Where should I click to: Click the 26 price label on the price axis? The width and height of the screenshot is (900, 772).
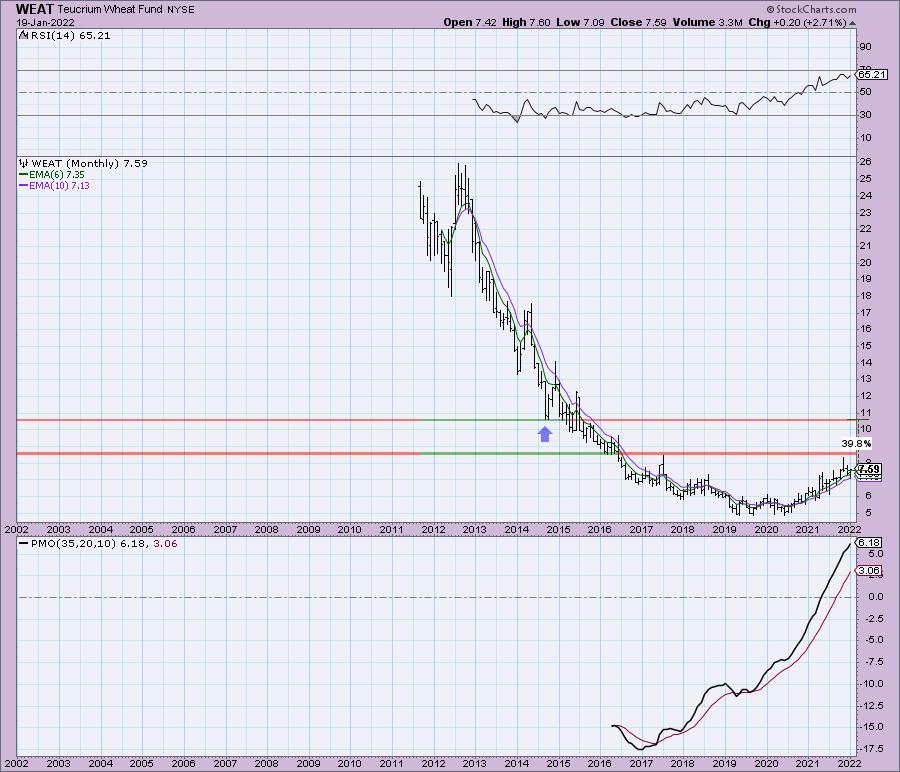pyautogui.click(x=865, y=162)
